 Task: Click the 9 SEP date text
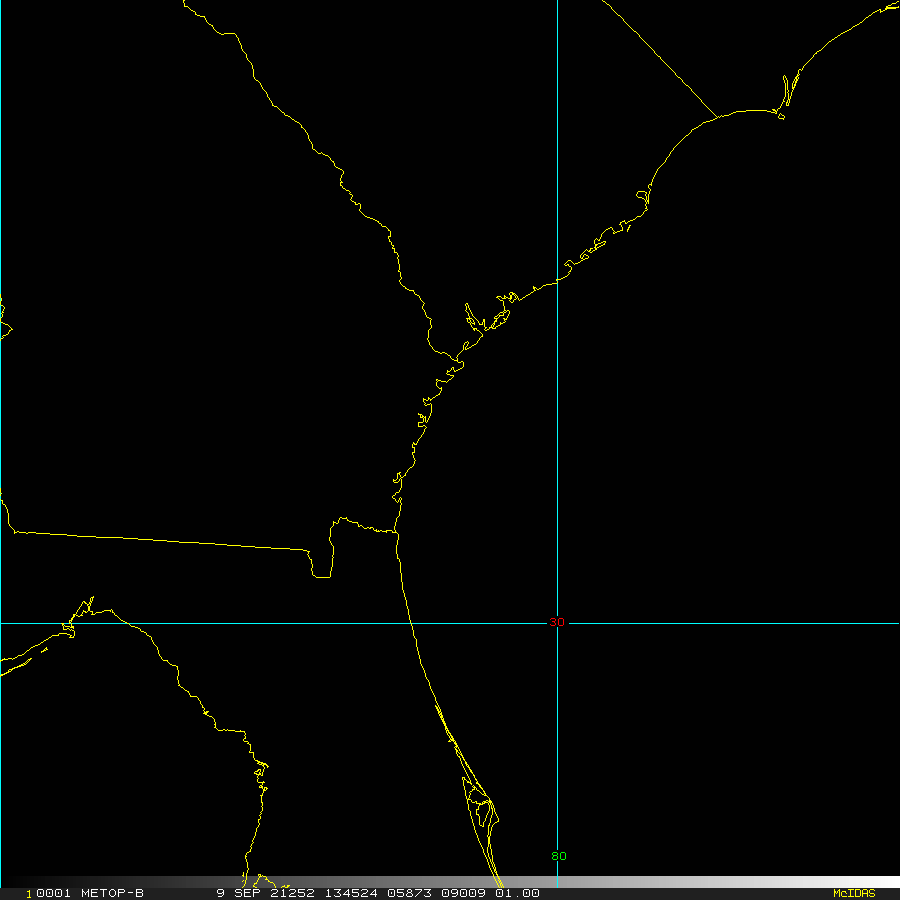tap(236, 893)
